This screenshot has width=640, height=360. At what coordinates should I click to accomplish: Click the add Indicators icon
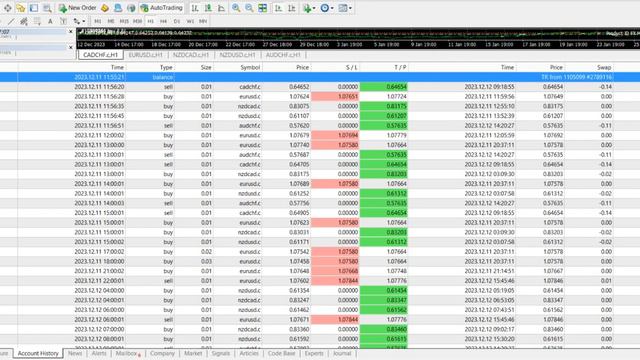[x=307, y=8]
